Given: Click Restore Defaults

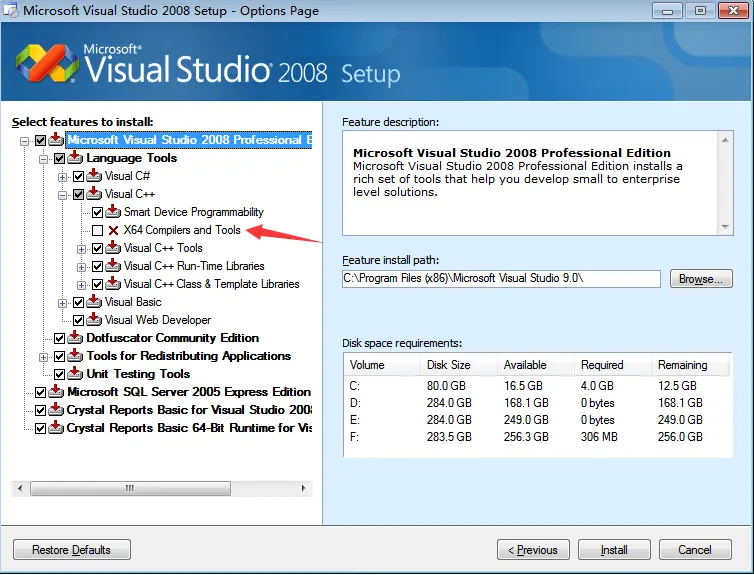Looking at the screenshot, I should 72,550.
